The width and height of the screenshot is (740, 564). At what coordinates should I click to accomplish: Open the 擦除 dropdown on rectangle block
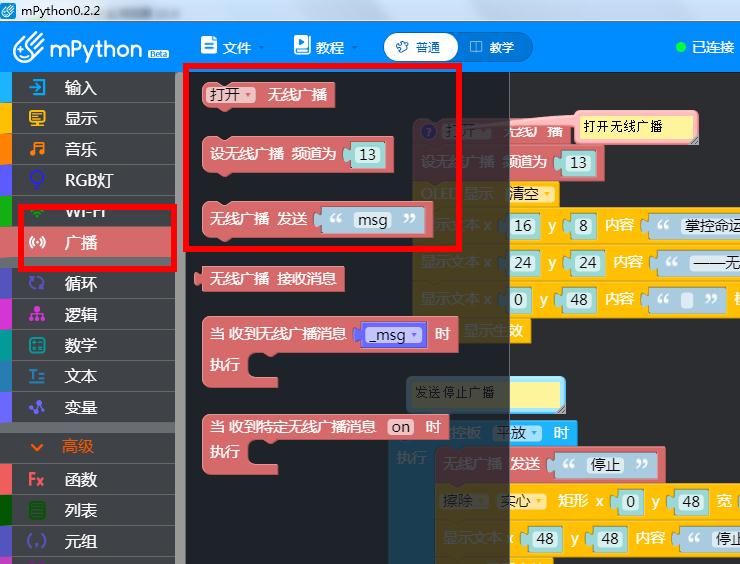tap(463, 501)
